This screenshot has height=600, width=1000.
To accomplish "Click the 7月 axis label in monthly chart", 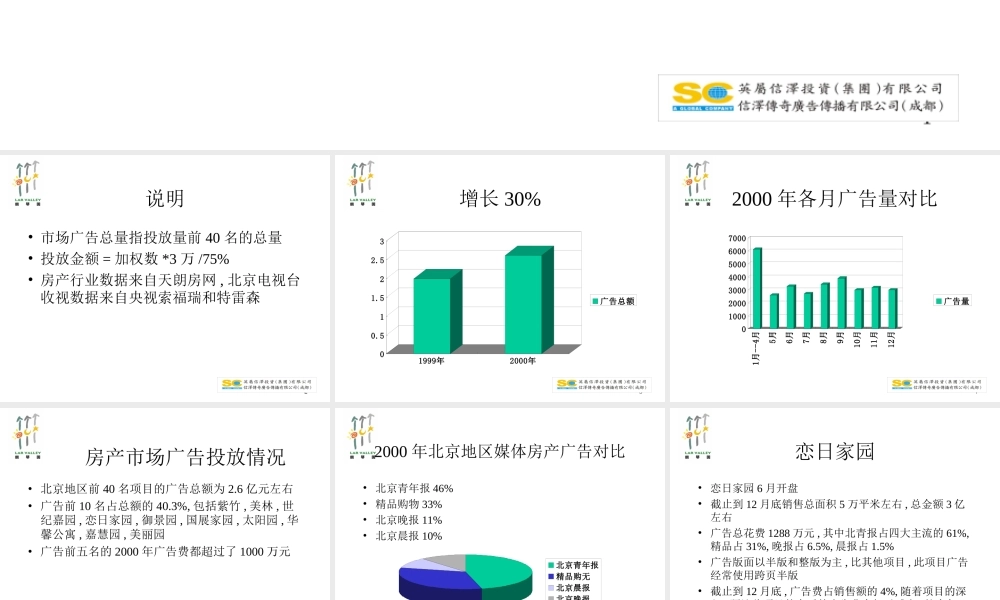I will (x=807, y=337).
